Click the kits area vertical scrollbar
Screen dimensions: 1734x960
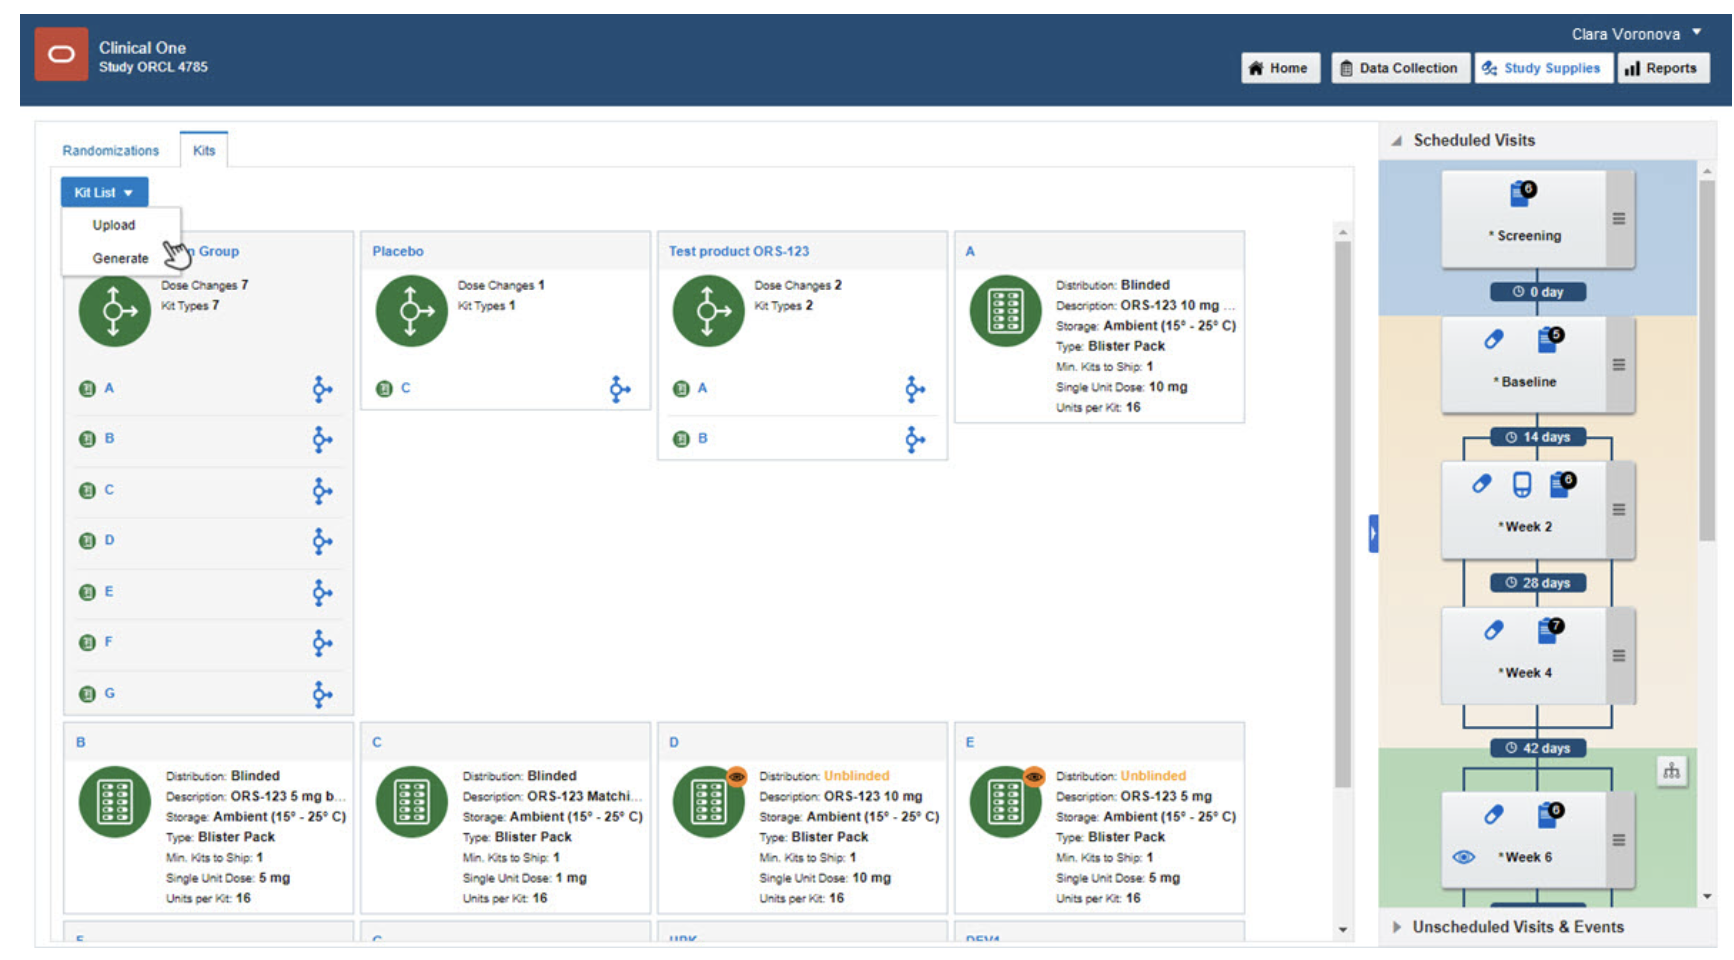pyautogui.click(x=1343, y=515)
